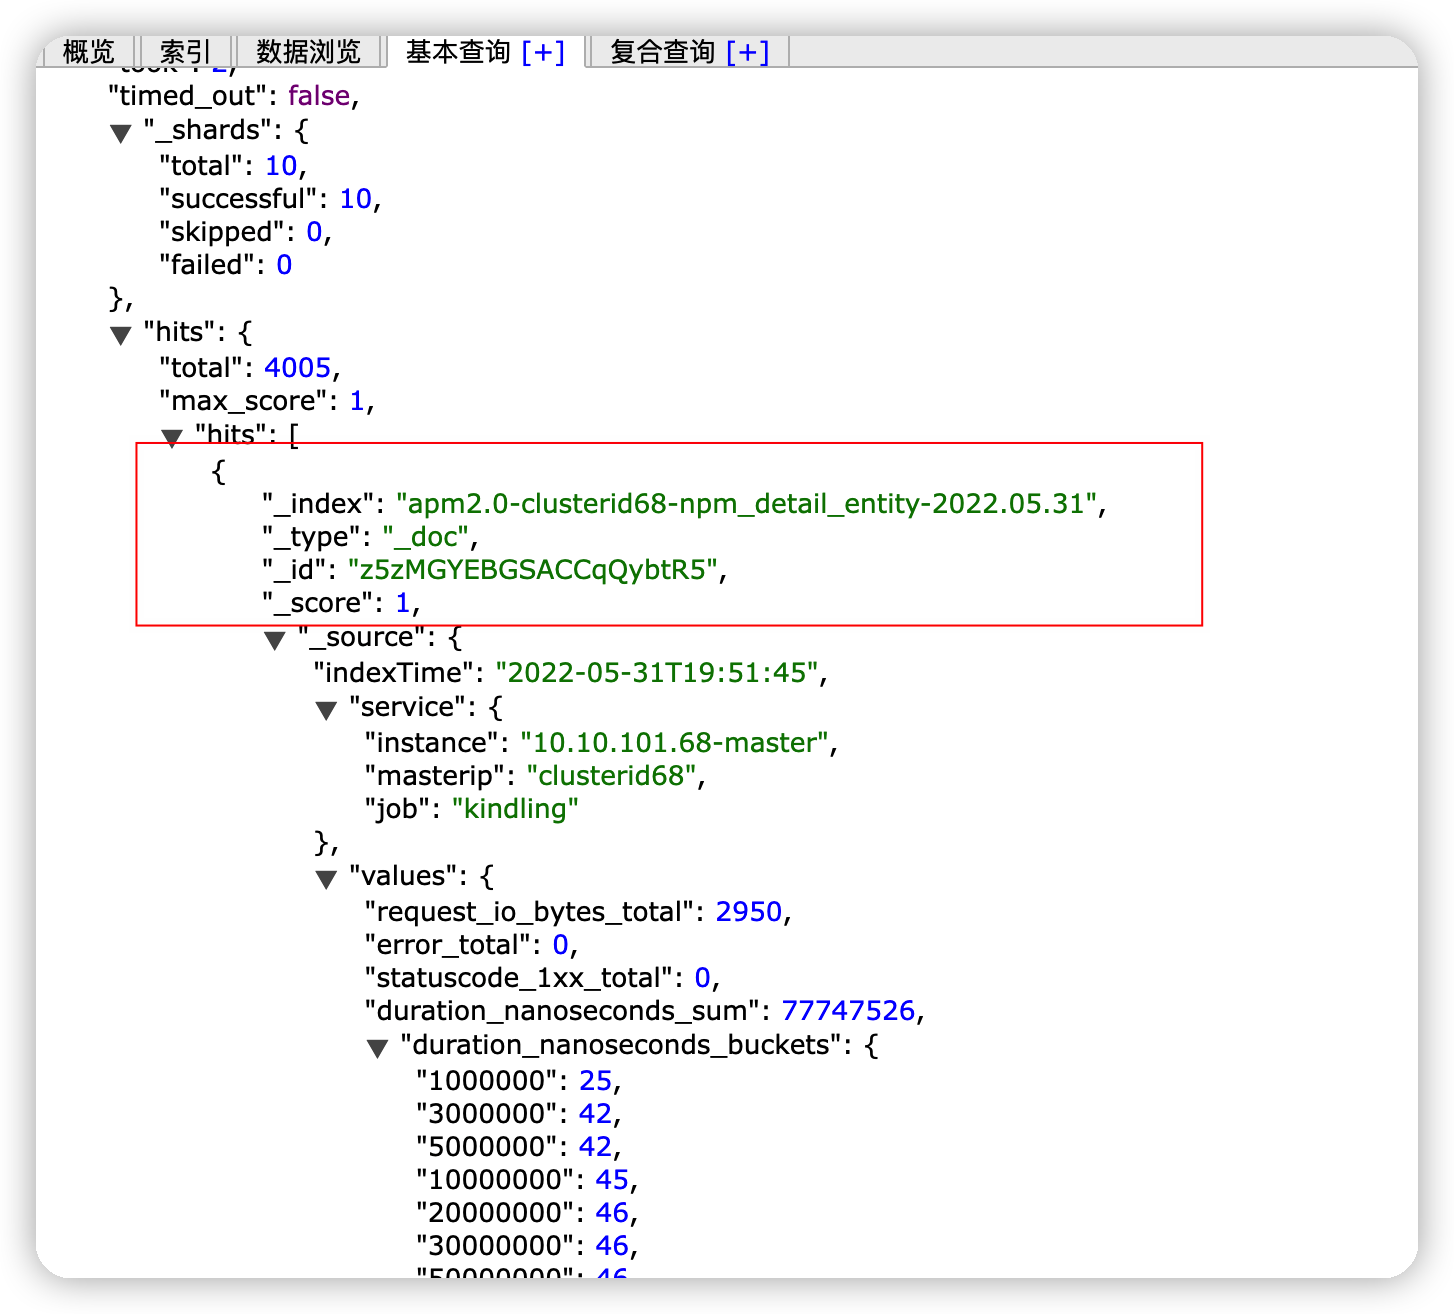Screen dimensions: 1454x1314
Task: Switch to the 索引 tab
Action: [185, 51]
